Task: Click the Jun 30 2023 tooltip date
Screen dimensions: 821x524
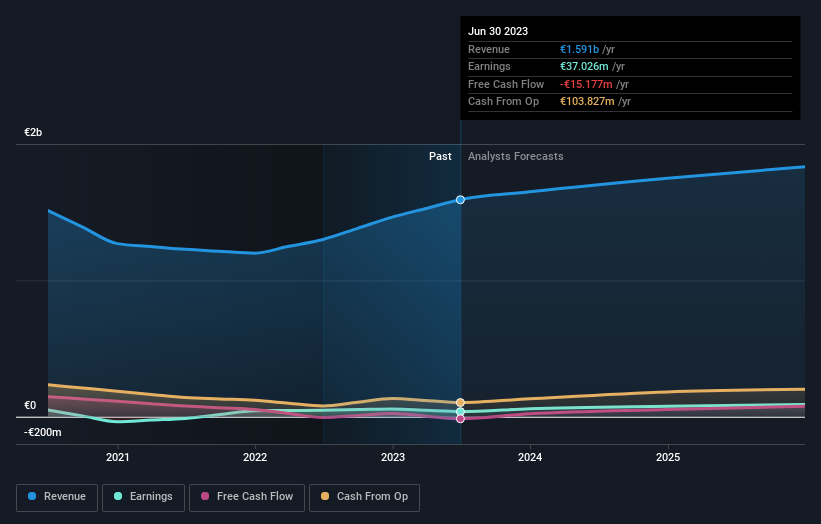Action: tap(498, 31)
